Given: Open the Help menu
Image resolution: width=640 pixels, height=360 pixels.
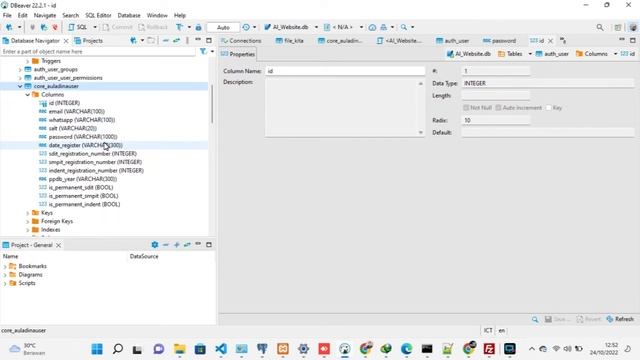Looking at the screenshot, I should pyautogui.click(x=180, y=15).
